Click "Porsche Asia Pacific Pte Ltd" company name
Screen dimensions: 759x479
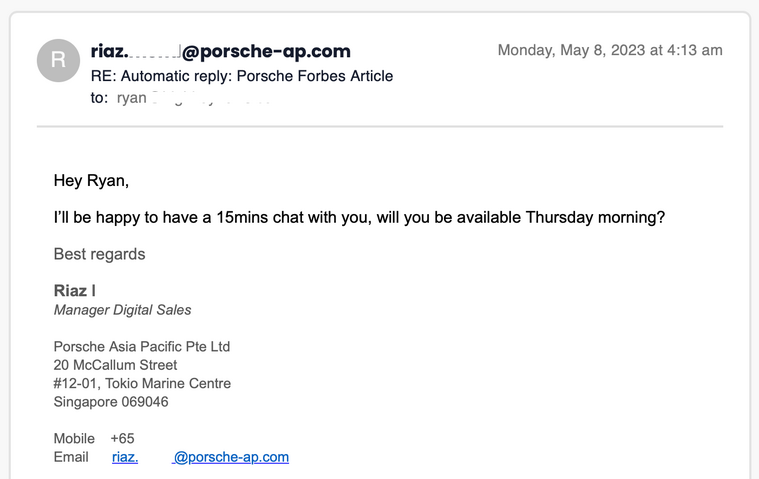pyautogui.click(x=142, y=347)
